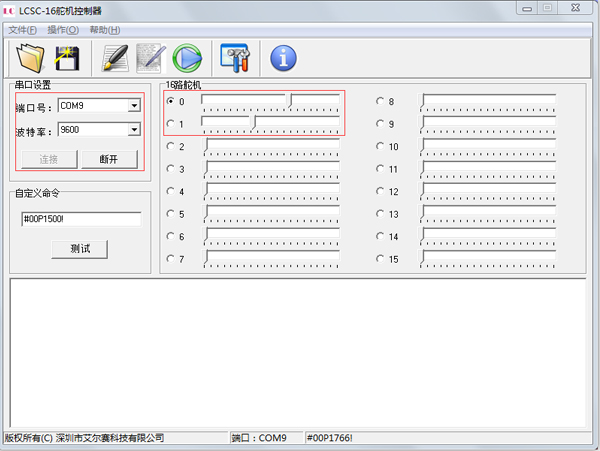Expand the 波特率 9600 dropdown arrow

click(x=134, y=130)
